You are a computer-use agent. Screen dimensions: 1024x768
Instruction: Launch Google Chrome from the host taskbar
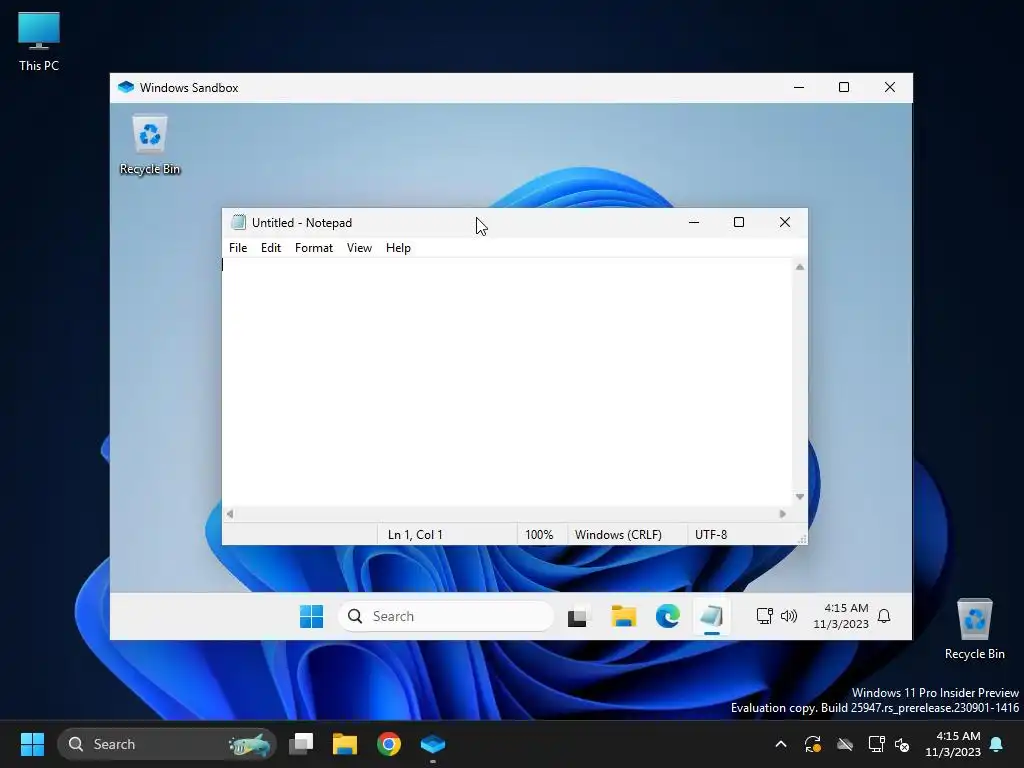coord(389,744)
